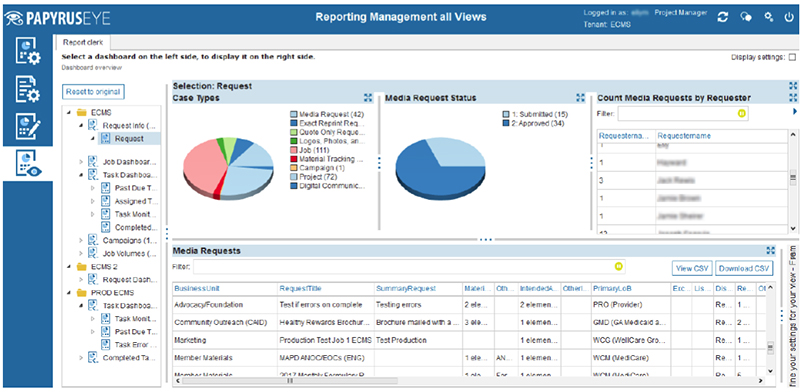The width and height of the screenshot is (800, 392).
Task: Open the second sidebar document settings icon
Action: [28, 88]
